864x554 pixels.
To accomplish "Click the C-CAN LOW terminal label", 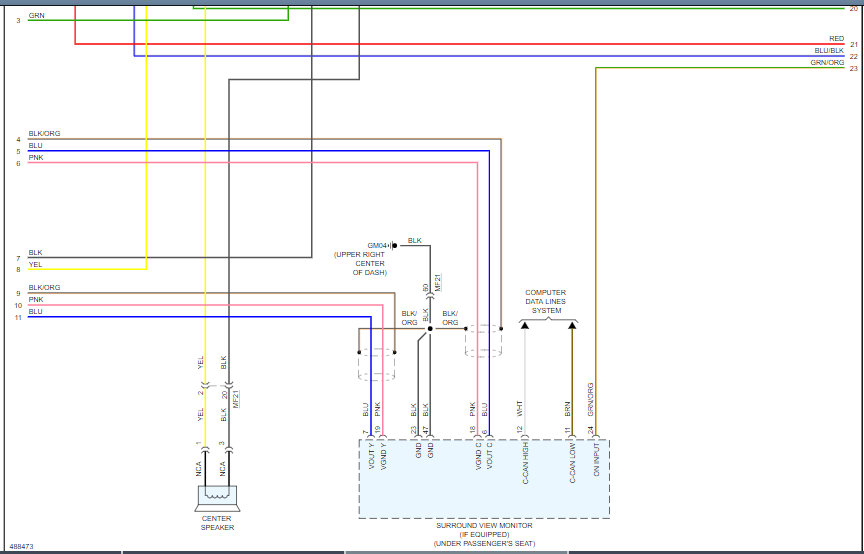I will [x=573, y=463].
